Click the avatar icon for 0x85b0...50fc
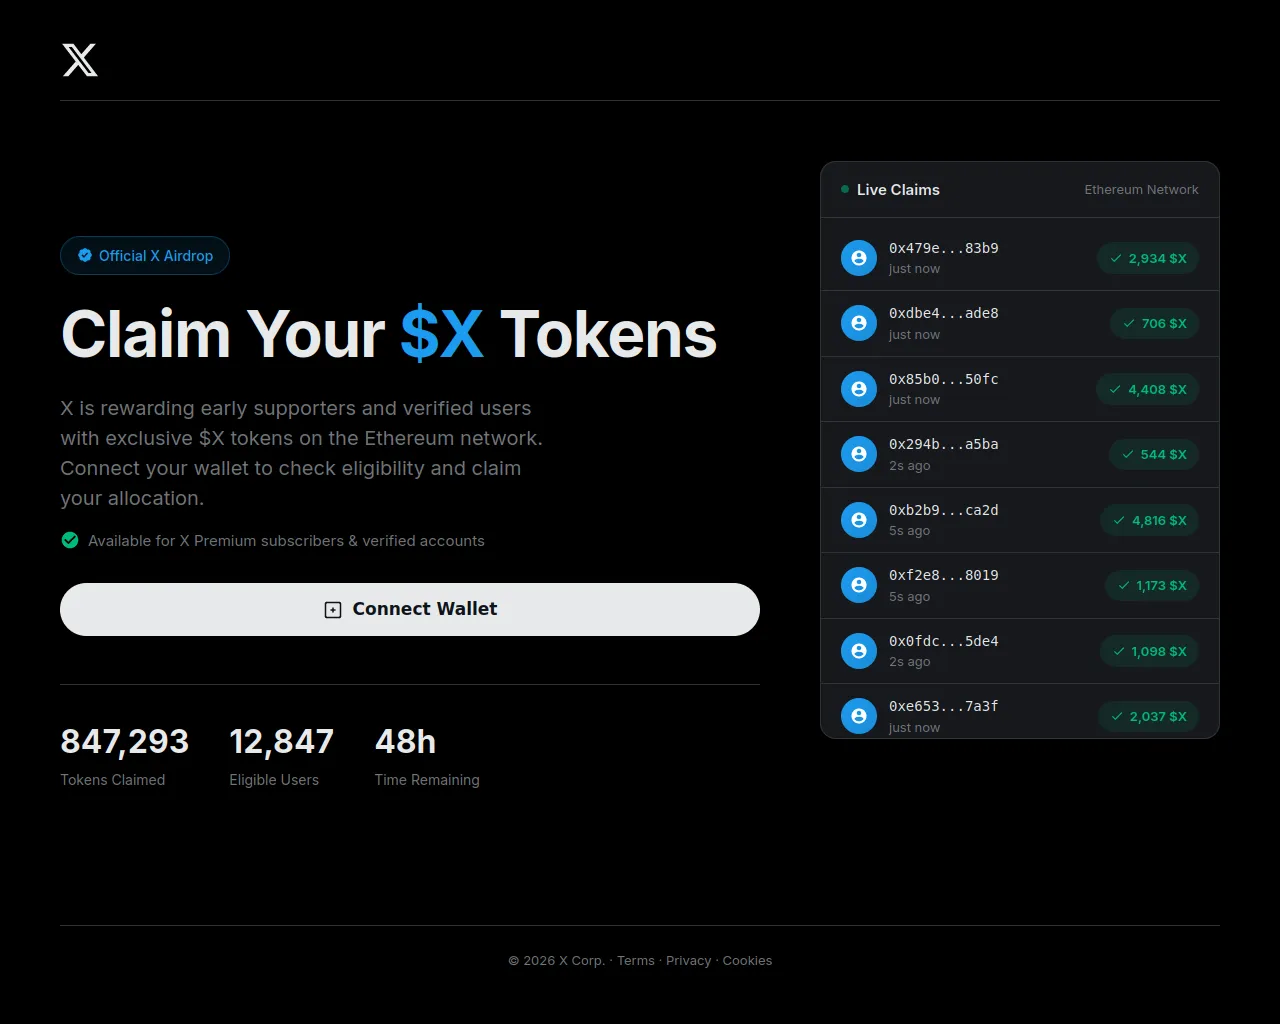Viewport: 1280px width, 1024px height. [x=858, y=389]
